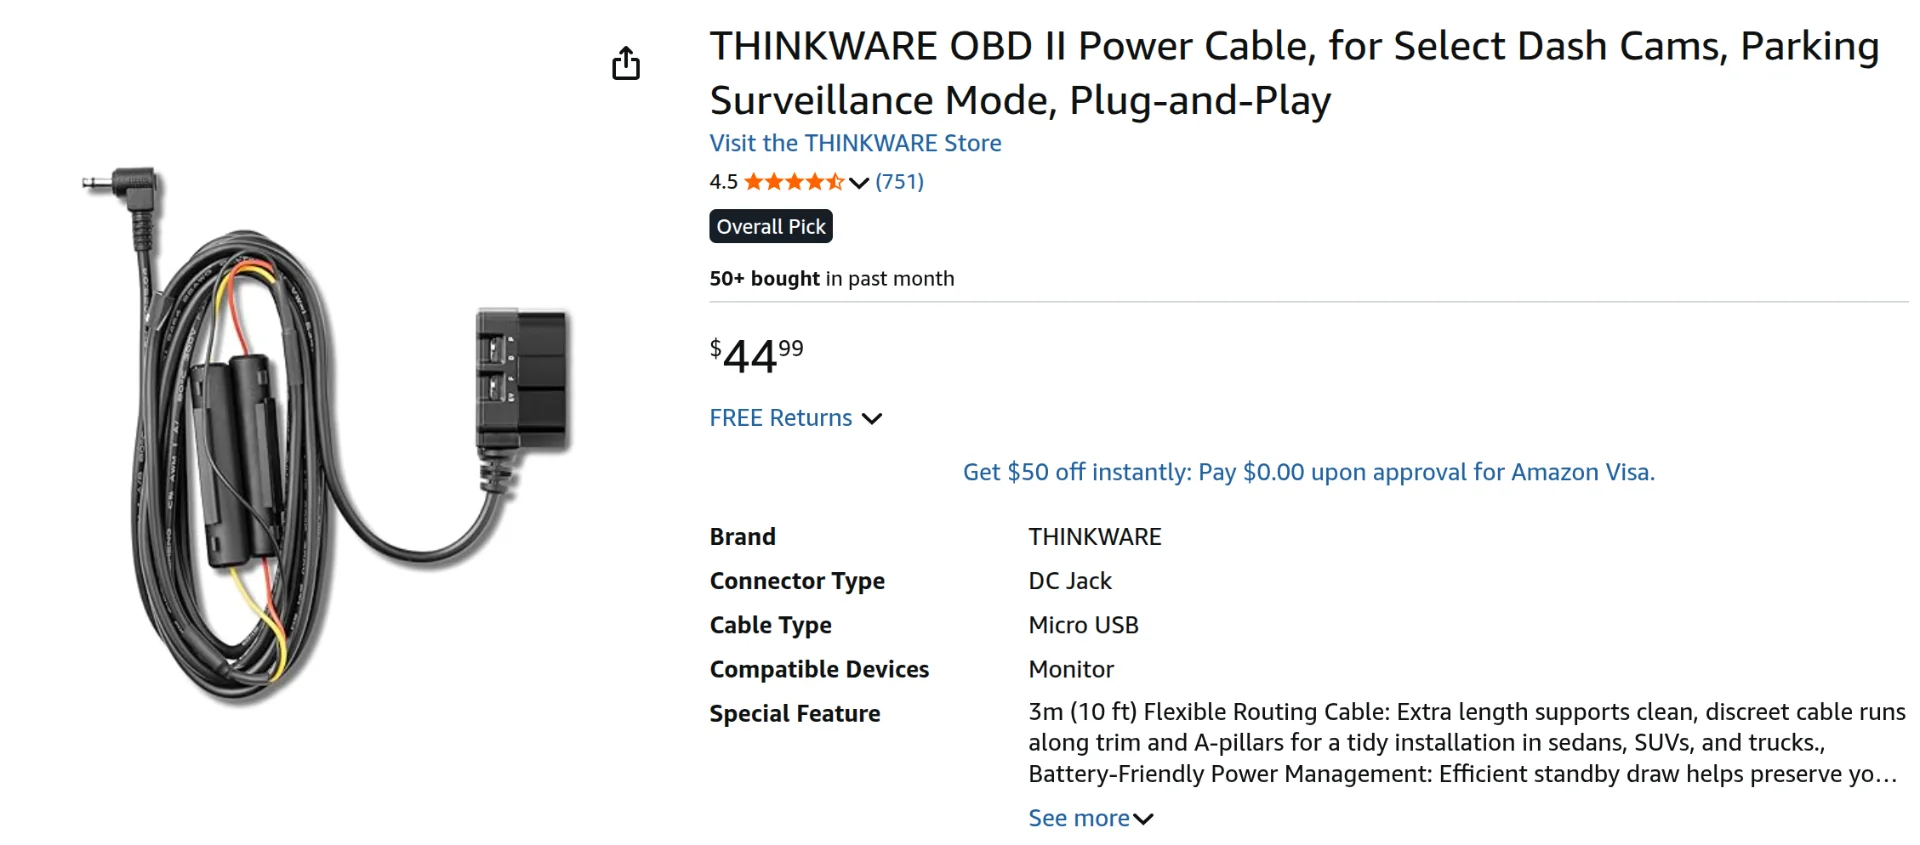1920x845 pixels.
Task: Open the 751 customer reviews link
Action: pos(899,182)
